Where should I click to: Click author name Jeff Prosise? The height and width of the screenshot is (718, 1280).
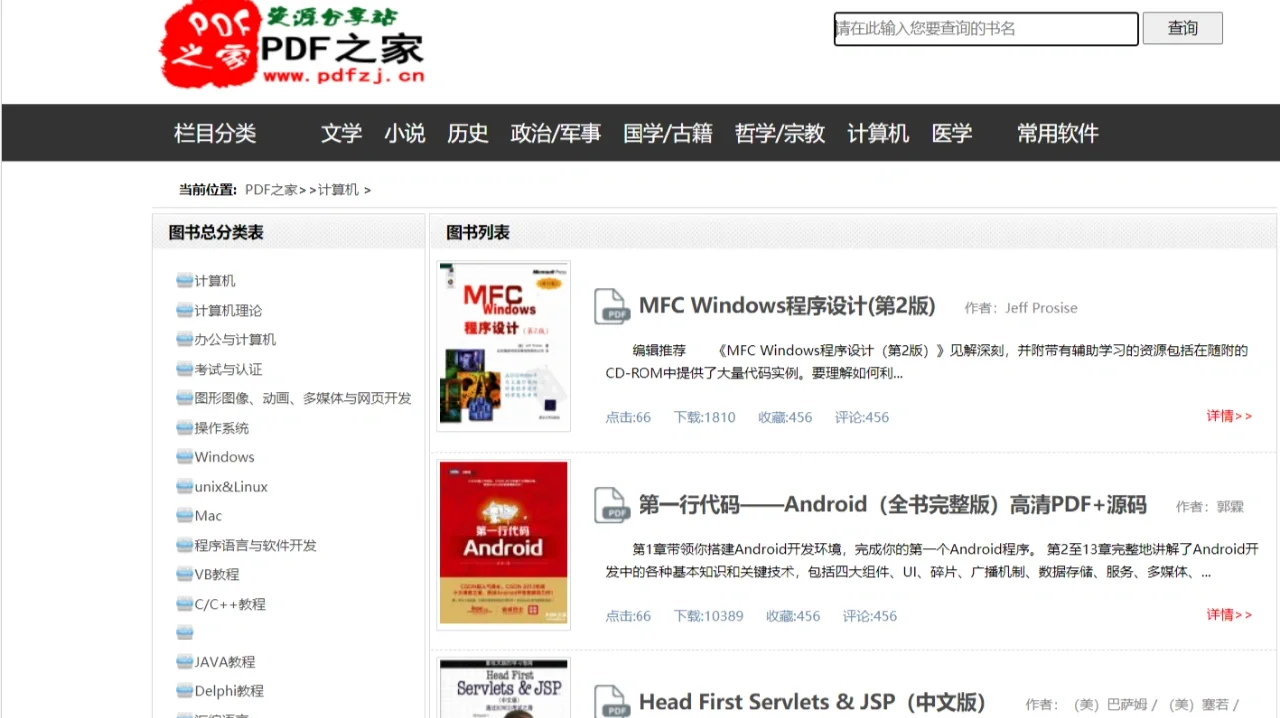pyautogui.click(x=1041, y=308)
